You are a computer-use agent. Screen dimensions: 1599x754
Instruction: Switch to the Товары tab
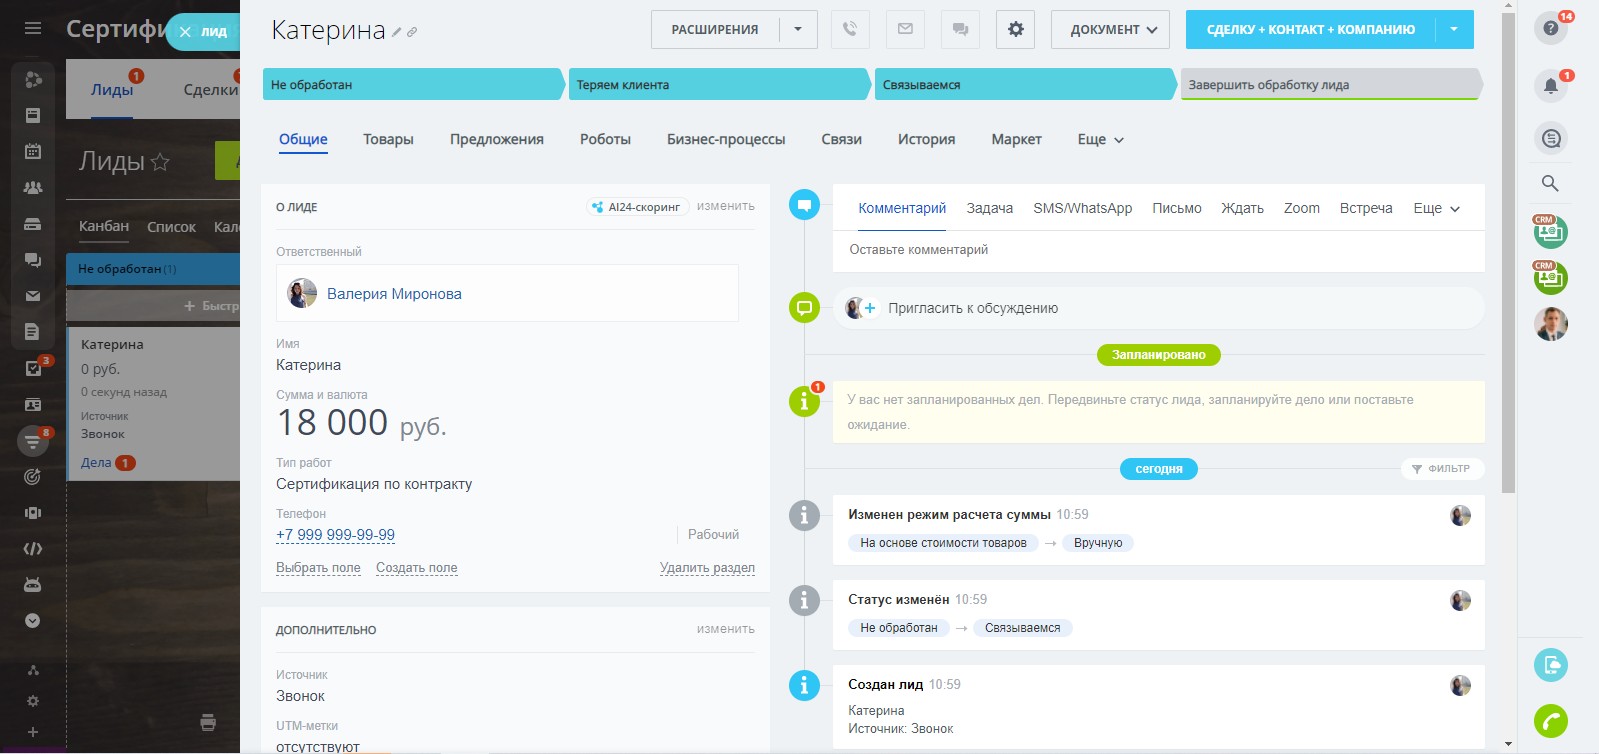388,139
